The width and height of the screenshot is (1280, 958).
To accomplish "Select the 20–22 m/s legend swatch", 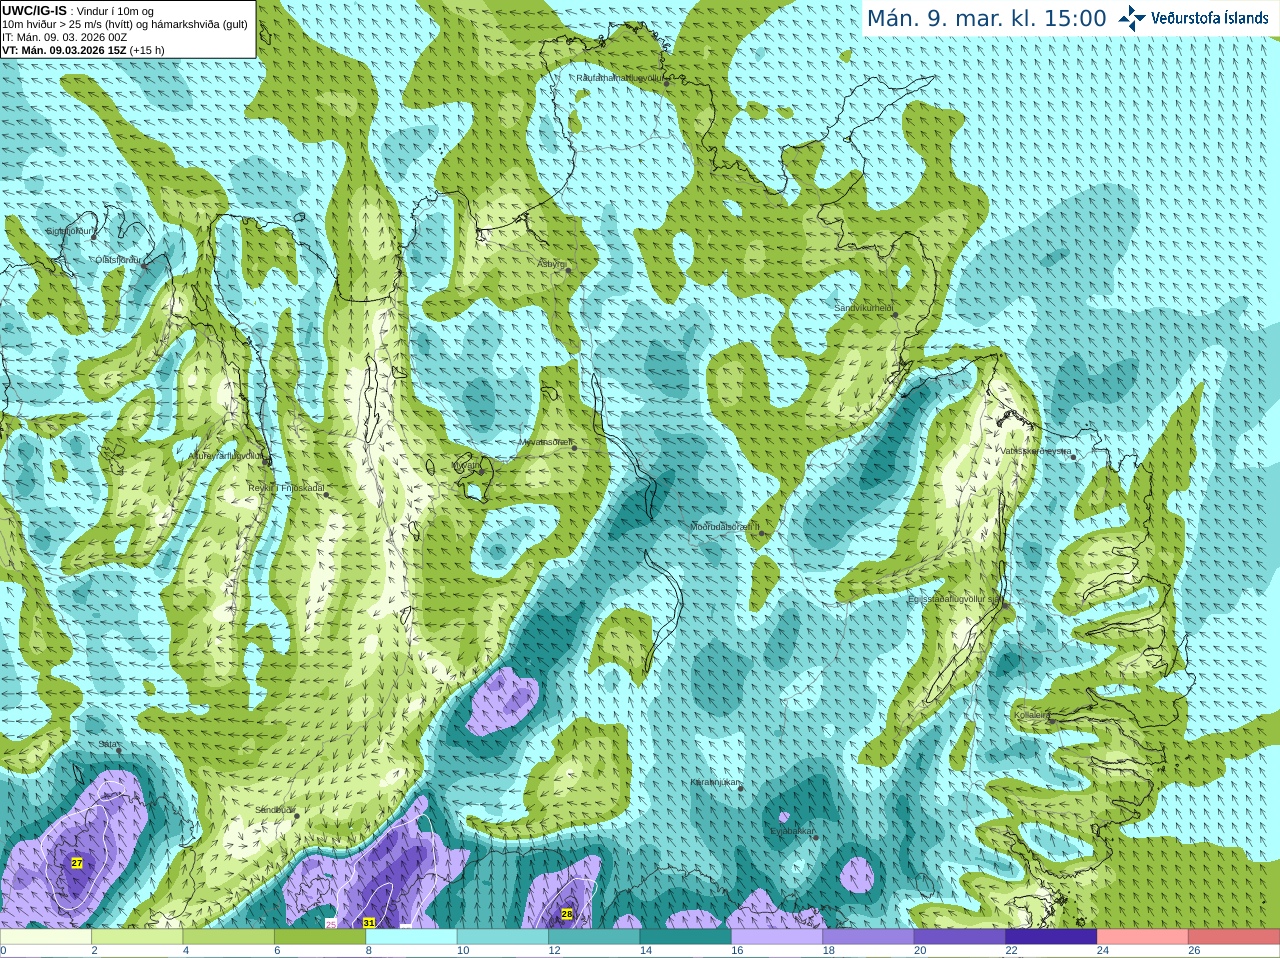I will tap(960, 937).
